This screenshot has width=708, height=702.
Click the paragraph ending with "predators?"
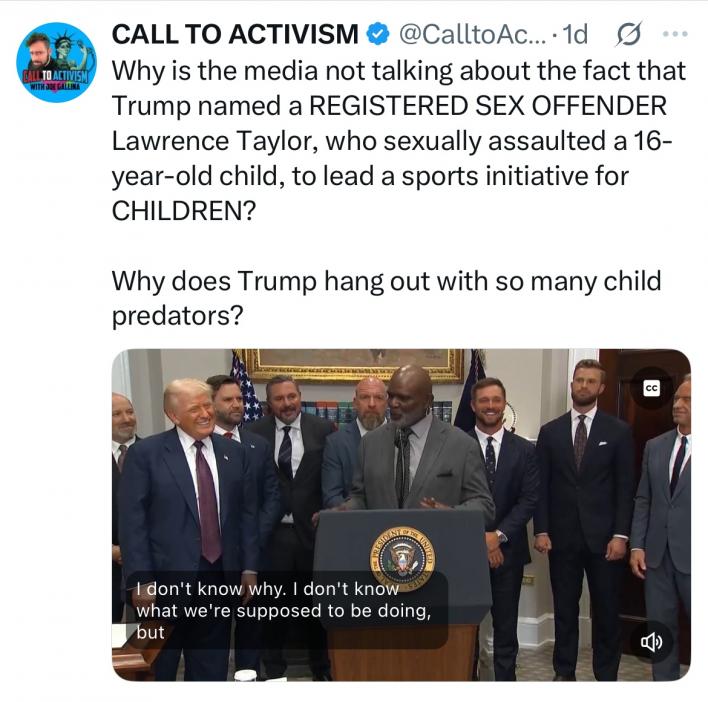[x=387, y=298]
